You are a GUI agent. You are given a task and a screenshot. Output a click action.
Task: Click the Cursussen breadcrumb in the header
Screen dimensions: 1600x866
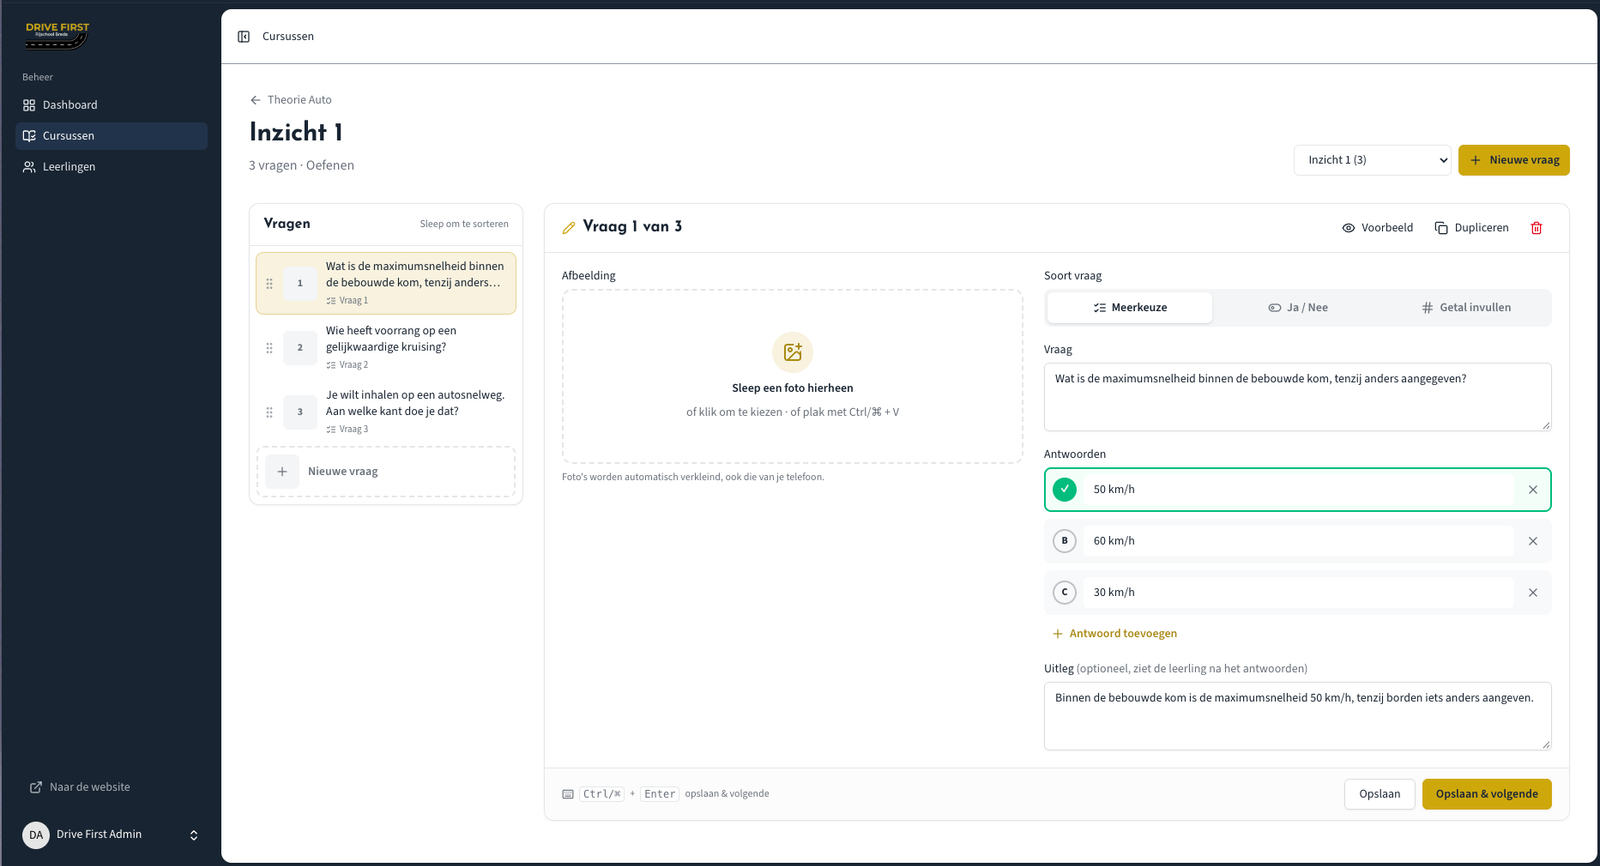tap(288, 37)
